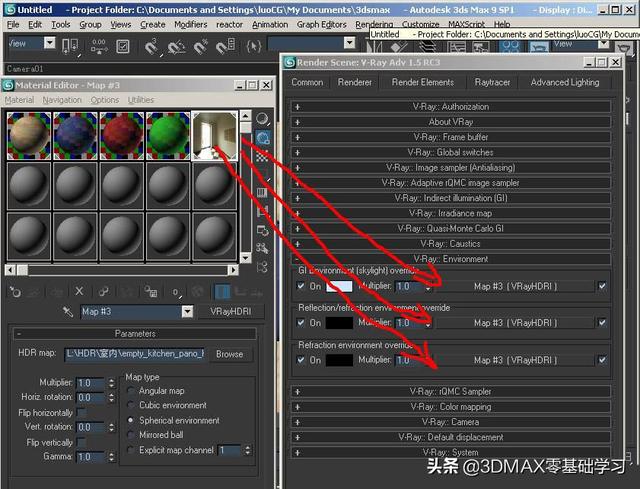Click the Get Material icon
The width and height of the screenshot is (640, 489).
(x=16, y=291)
